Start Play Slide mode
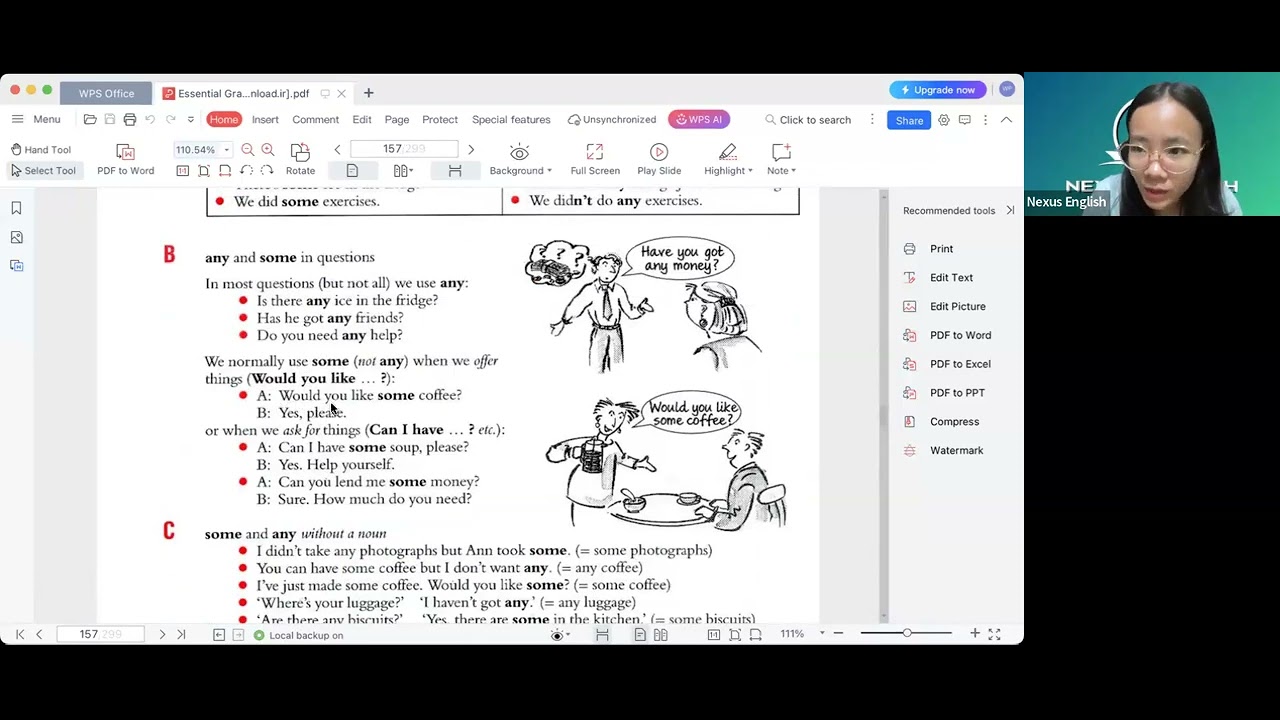The width and height of the screenshot is (1280, 720). 659,159
